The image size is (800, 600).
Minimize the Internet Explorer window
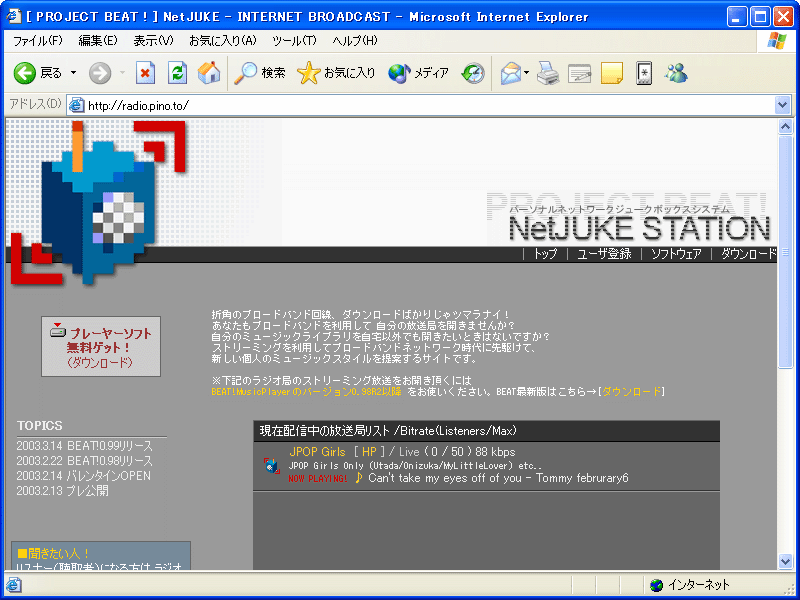[737, 17]
